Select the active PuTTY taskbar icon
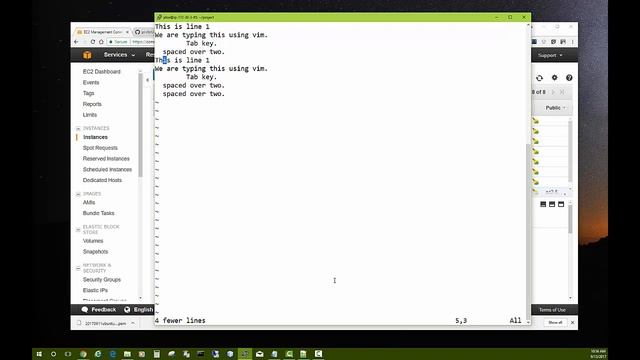The height and width of the screenshot is (360, 640). (x=245, y=354)
